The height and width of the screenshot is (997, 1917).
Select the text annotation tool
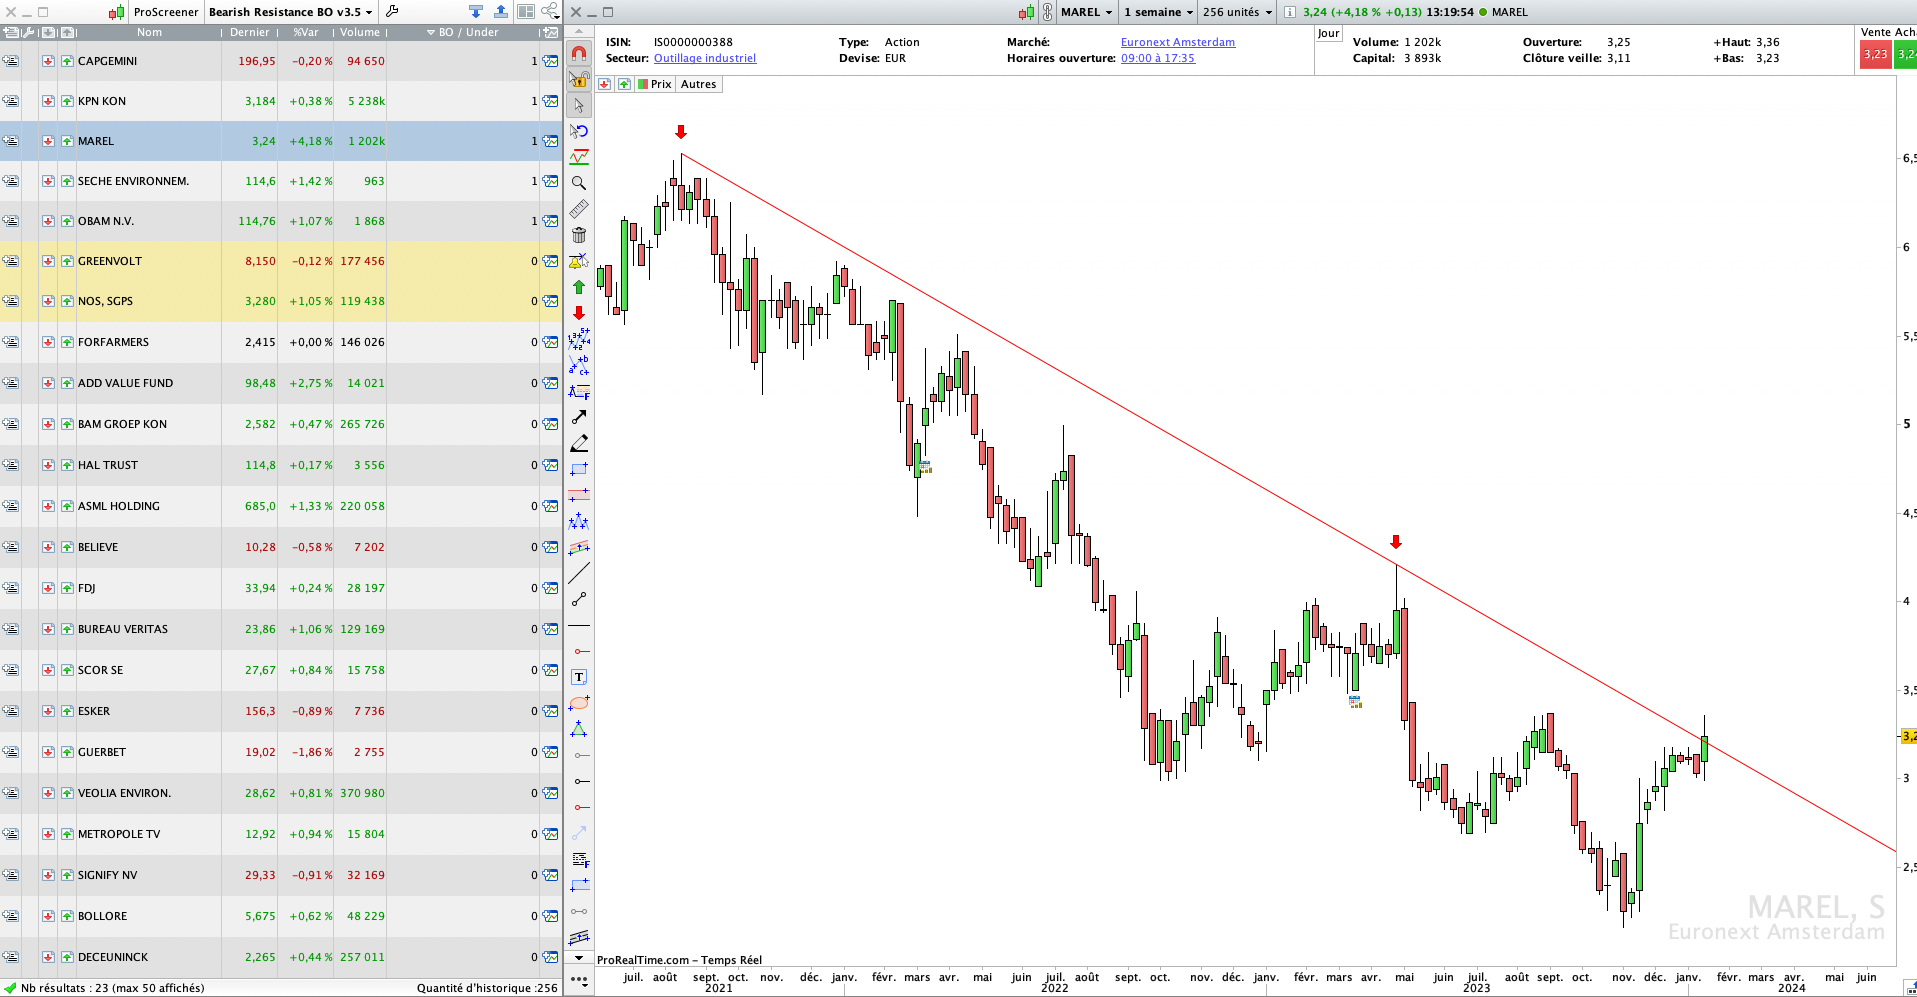click(579, 677)
